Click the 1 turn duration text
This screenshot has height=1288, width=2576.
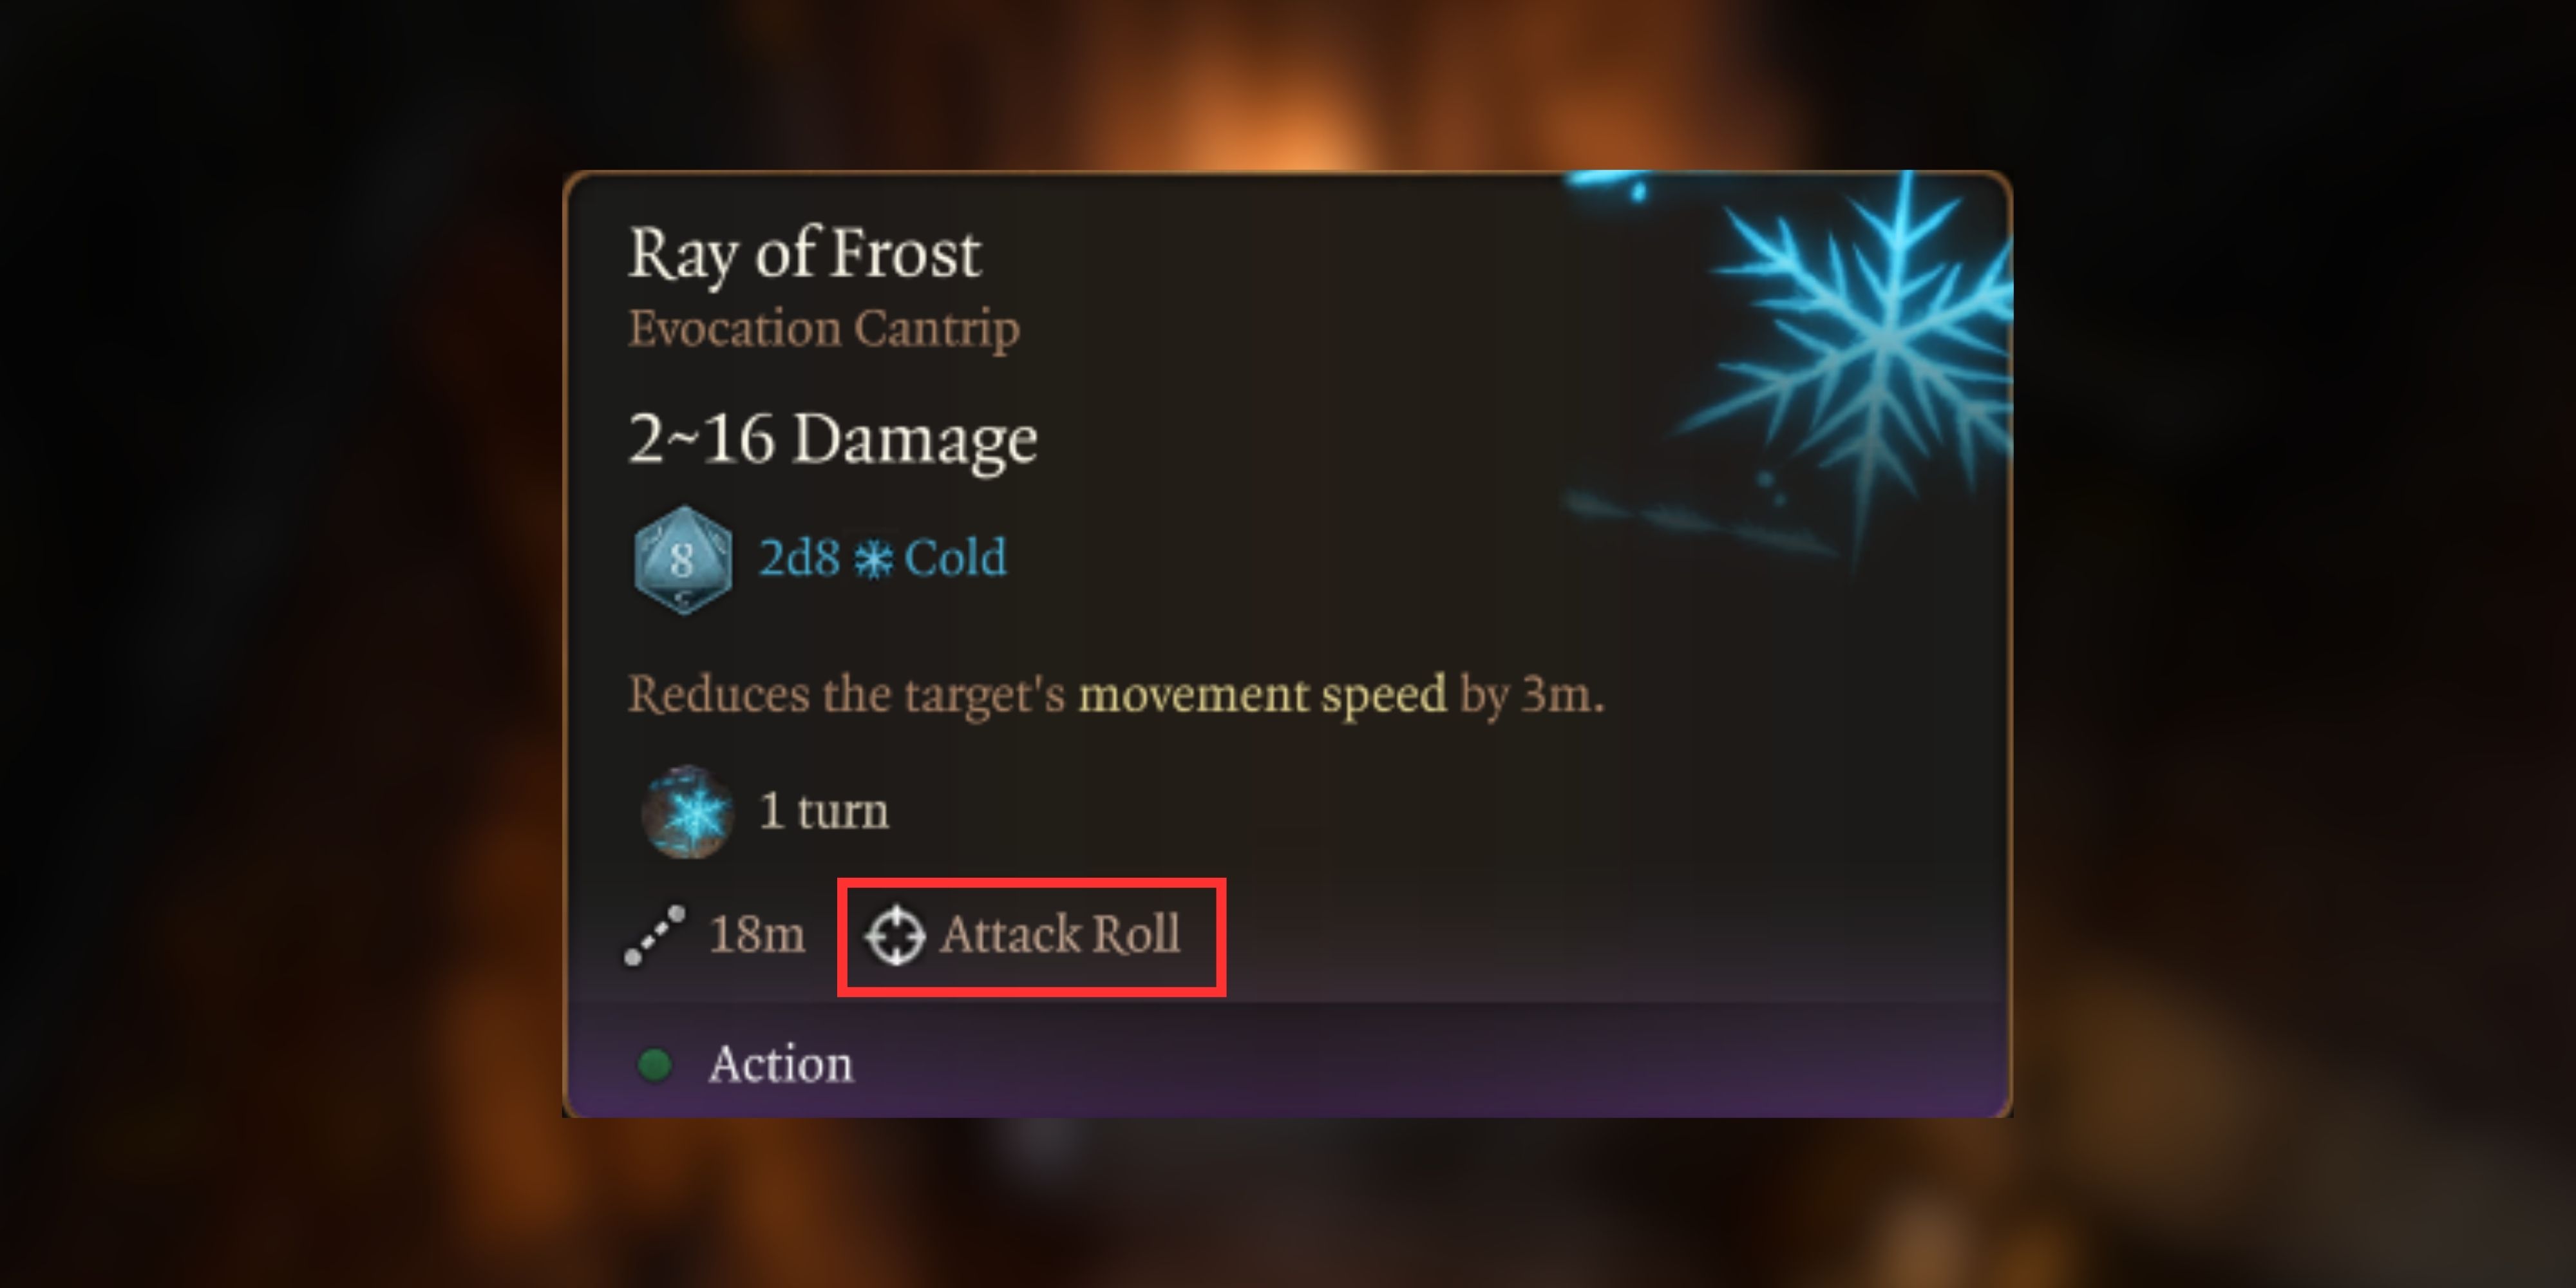(x=824, y=811)
